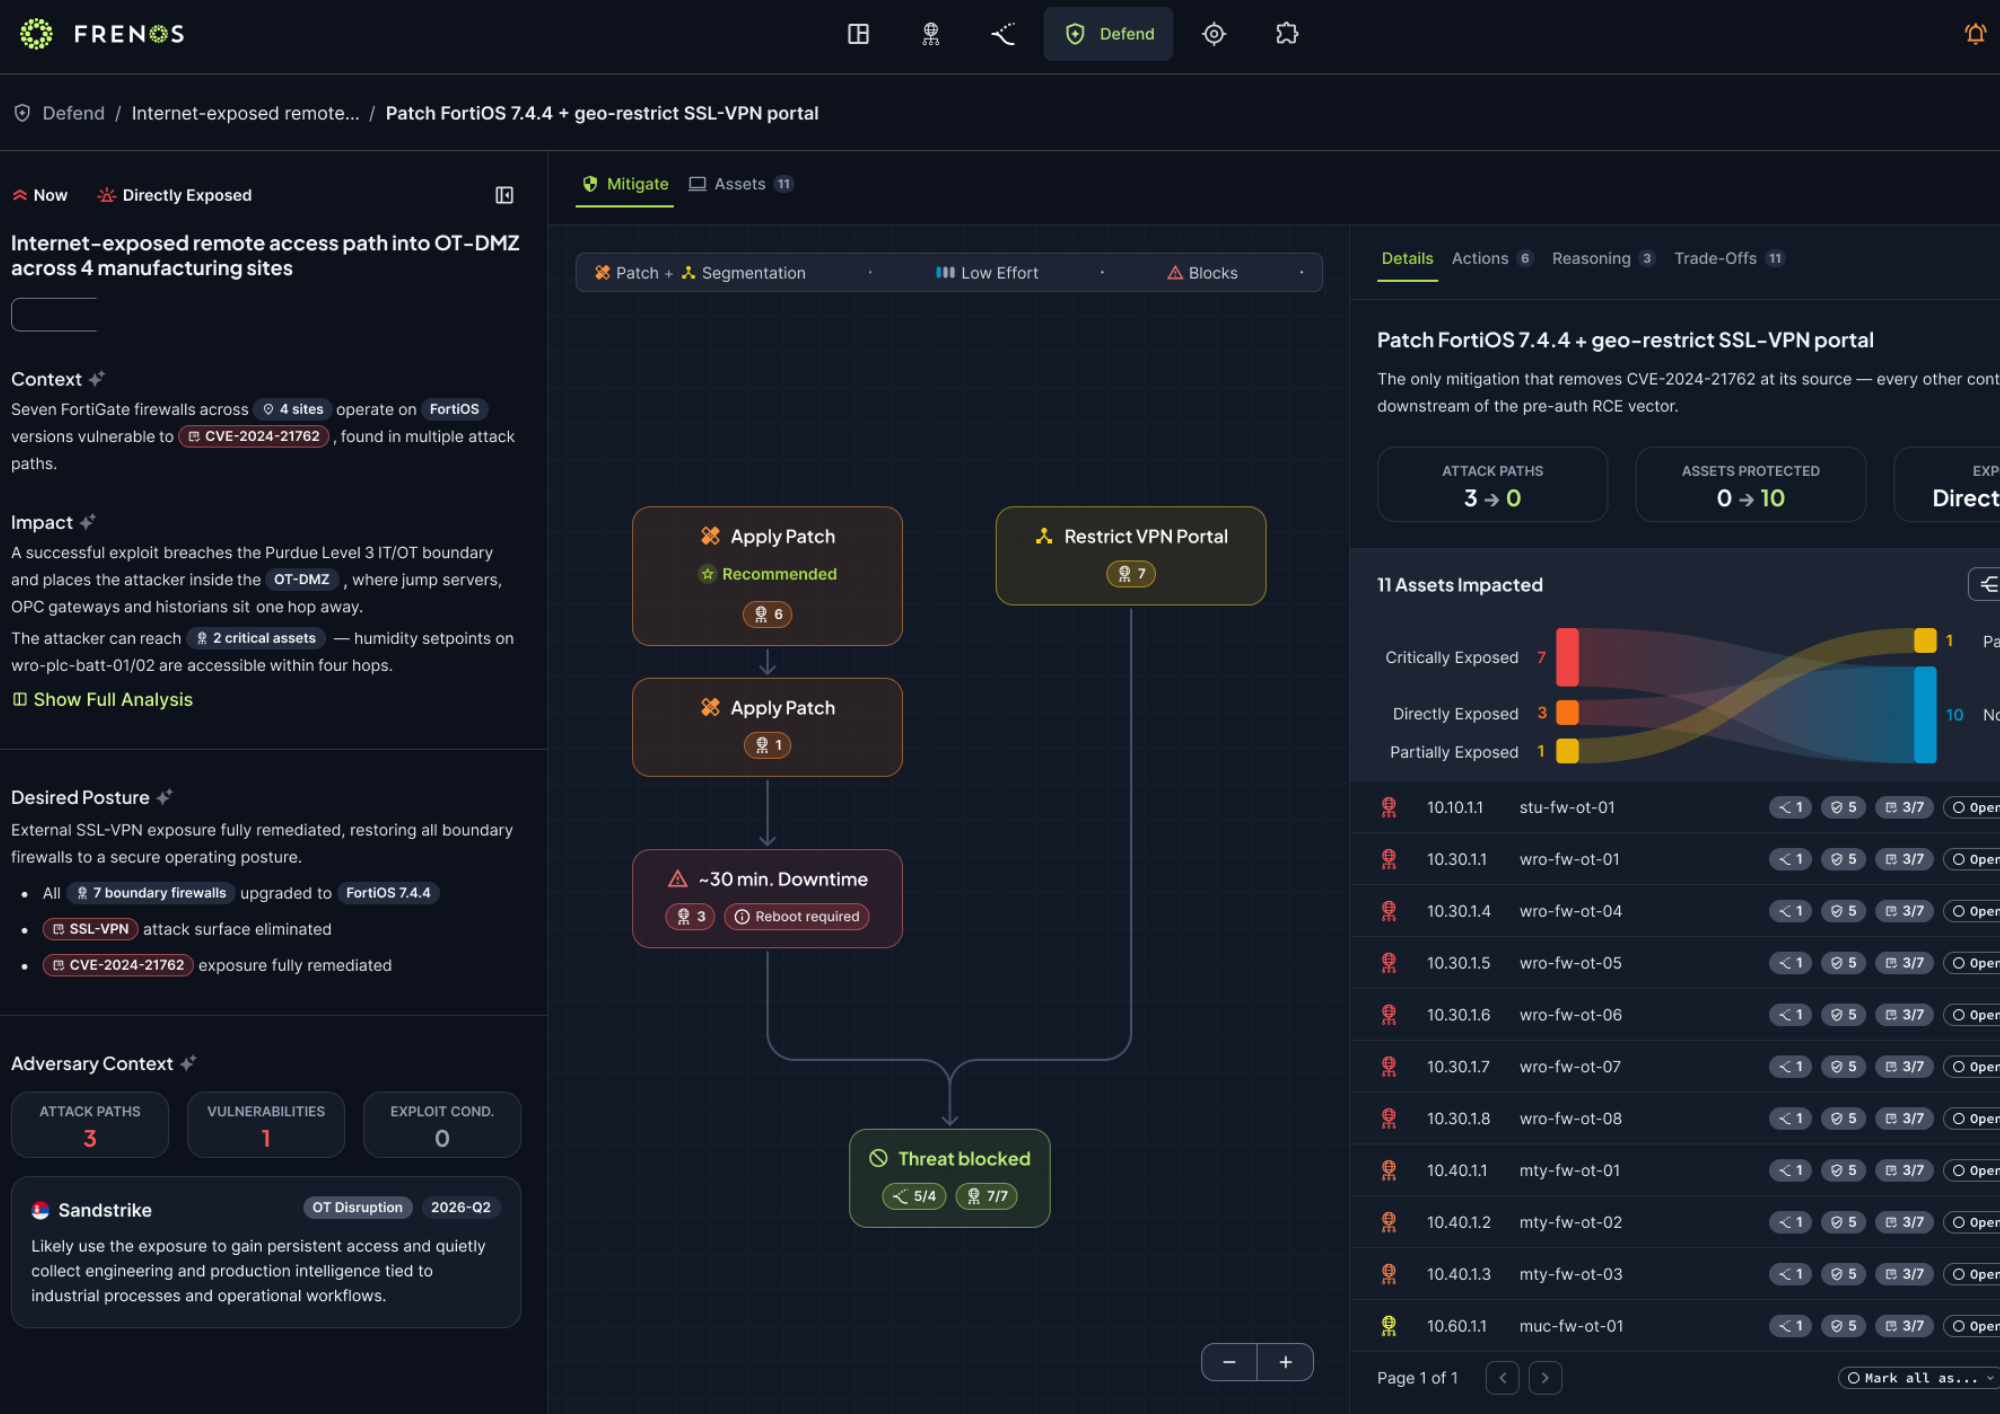Open the Actions tab

(x=1491, y=258)
